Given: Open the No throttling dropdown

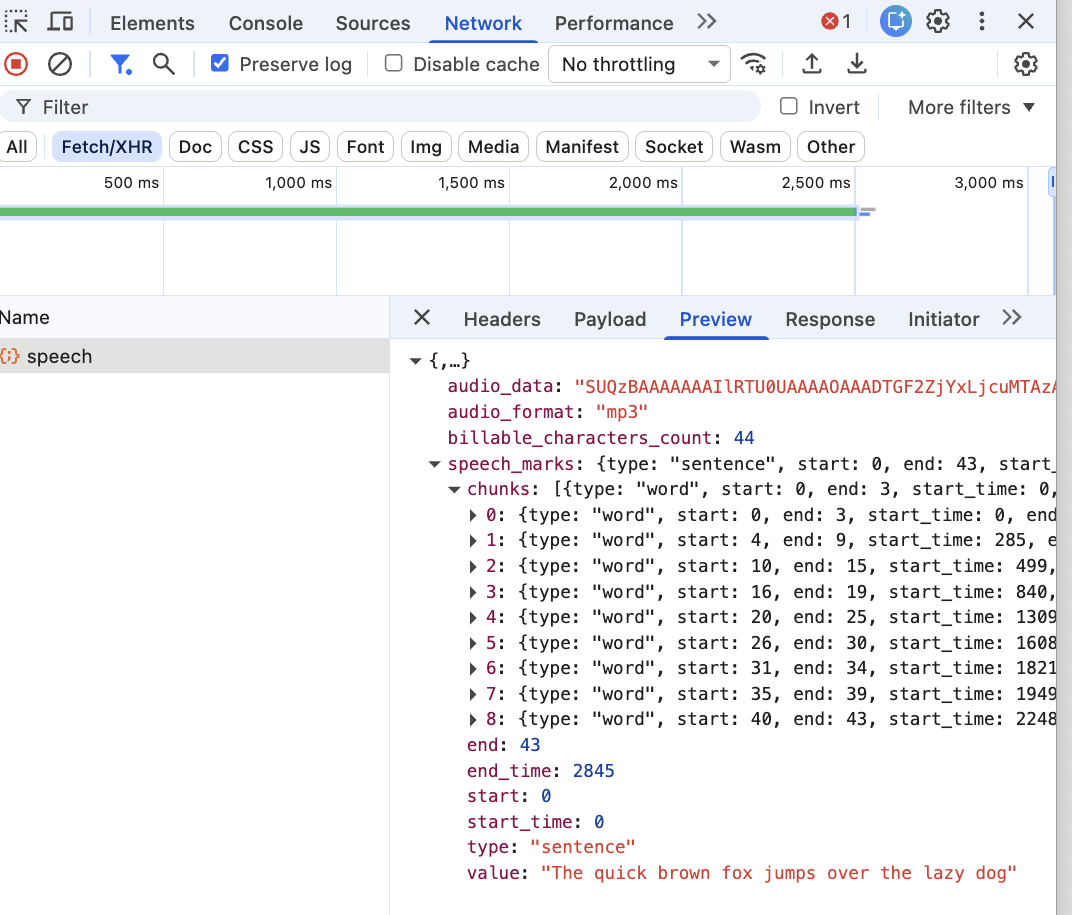Looking at the screenshot, I should click(639, 64).
